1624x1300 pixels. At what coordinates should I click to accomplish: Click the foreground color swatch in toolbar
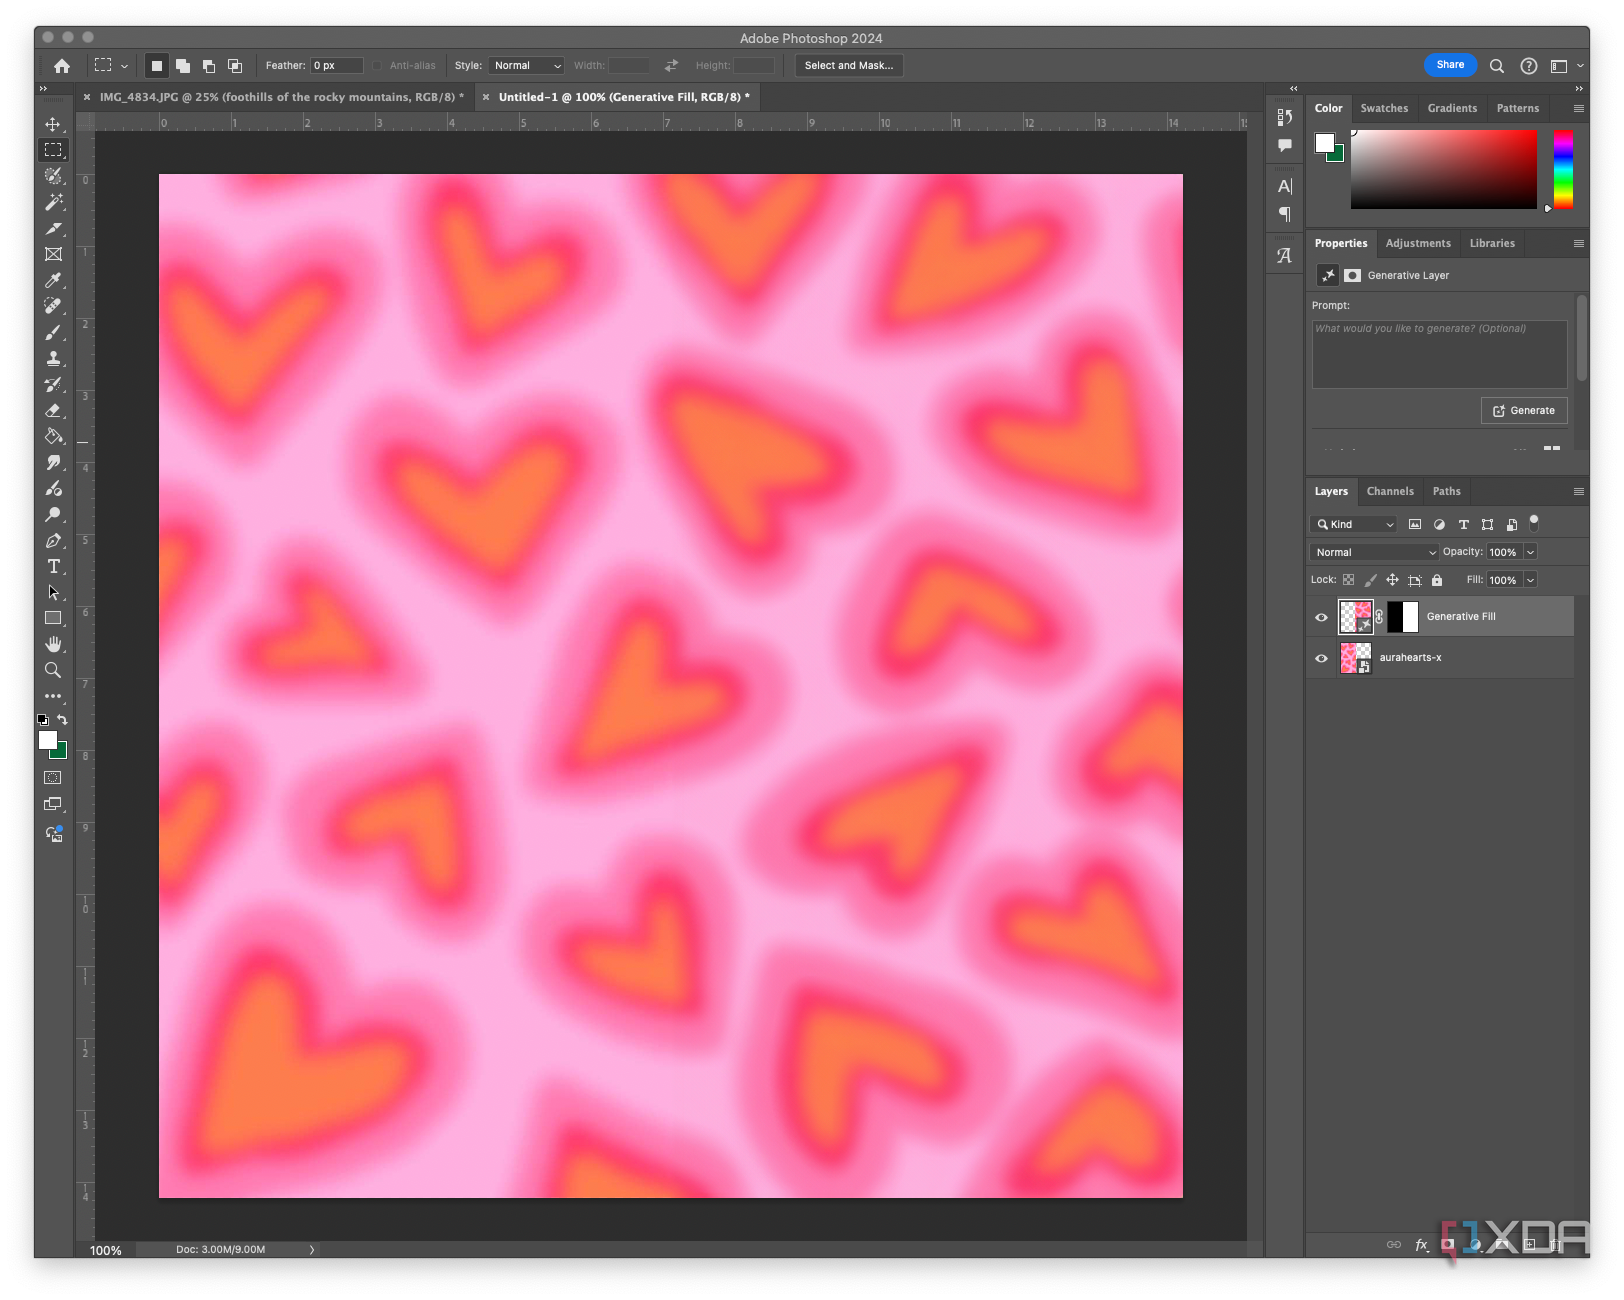click(x=47, y=740)
